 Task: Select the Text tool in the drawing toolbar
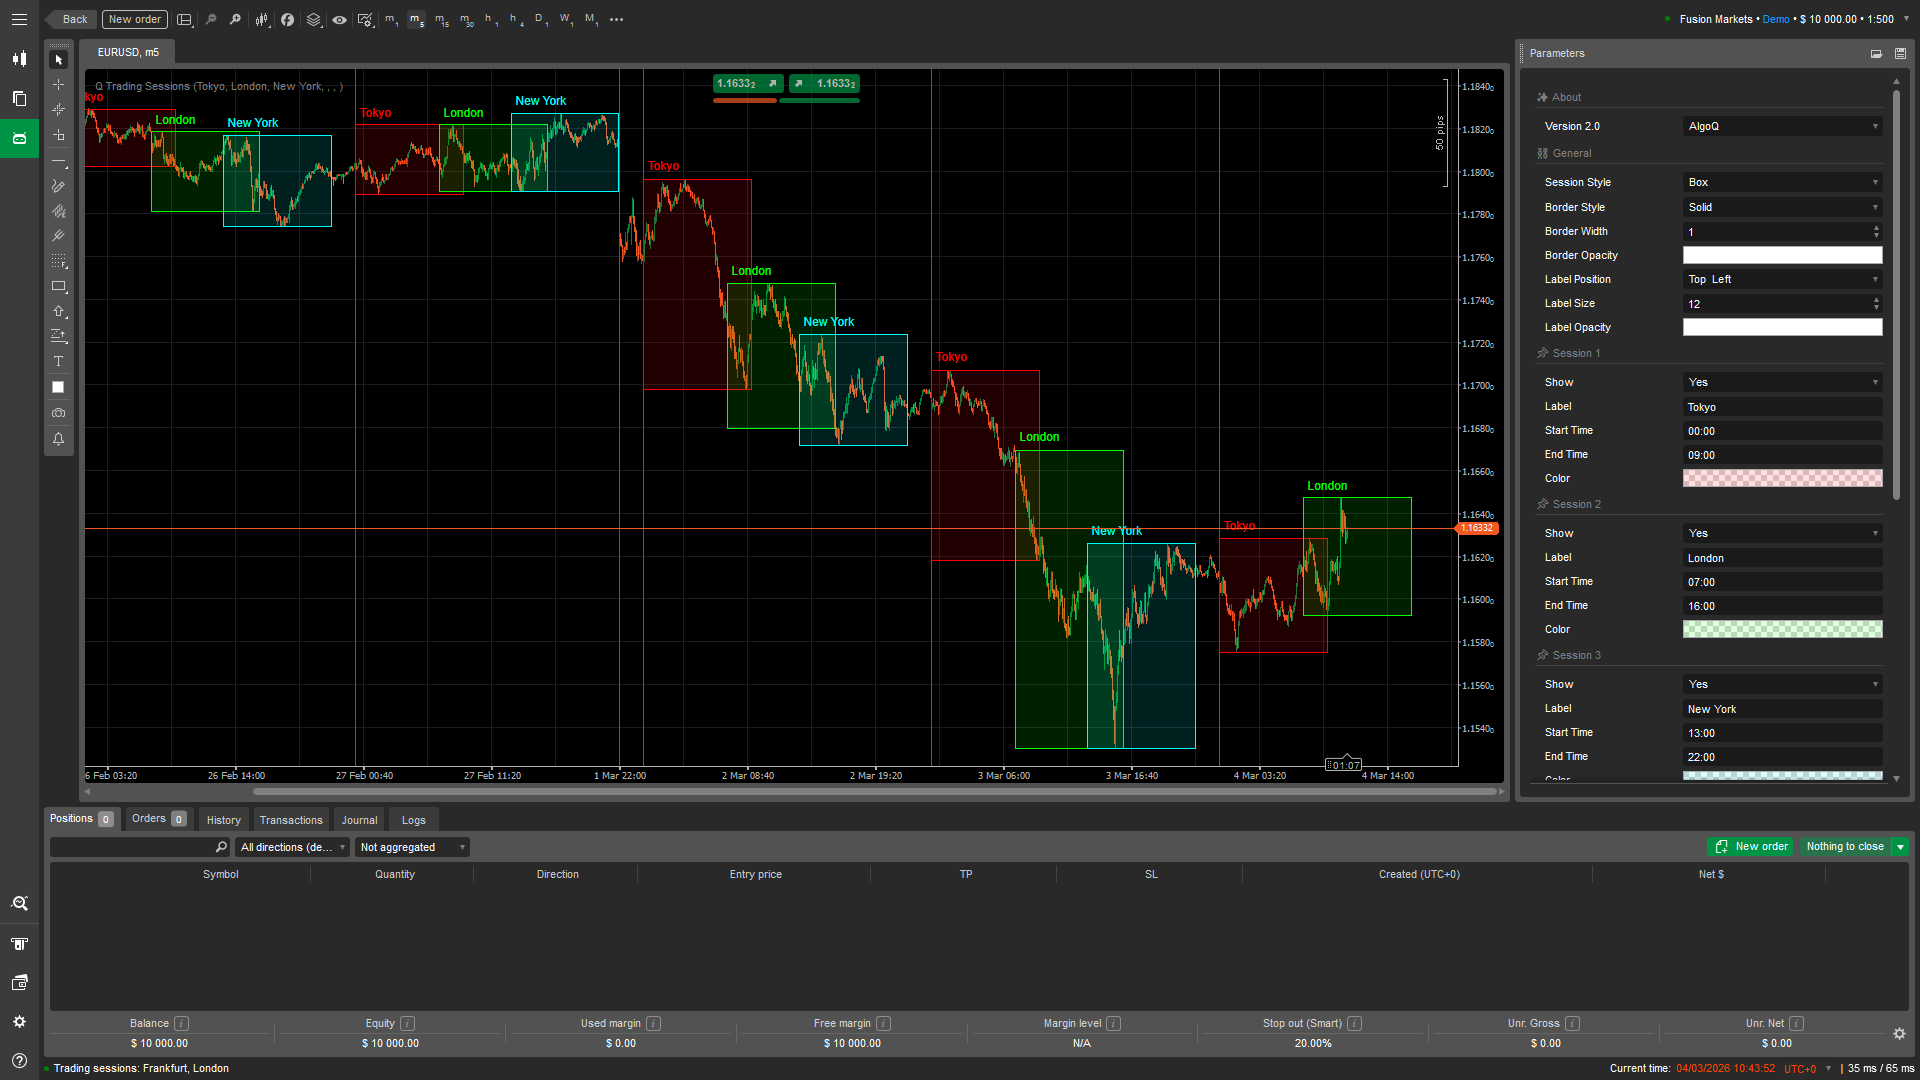click(59, 362)
